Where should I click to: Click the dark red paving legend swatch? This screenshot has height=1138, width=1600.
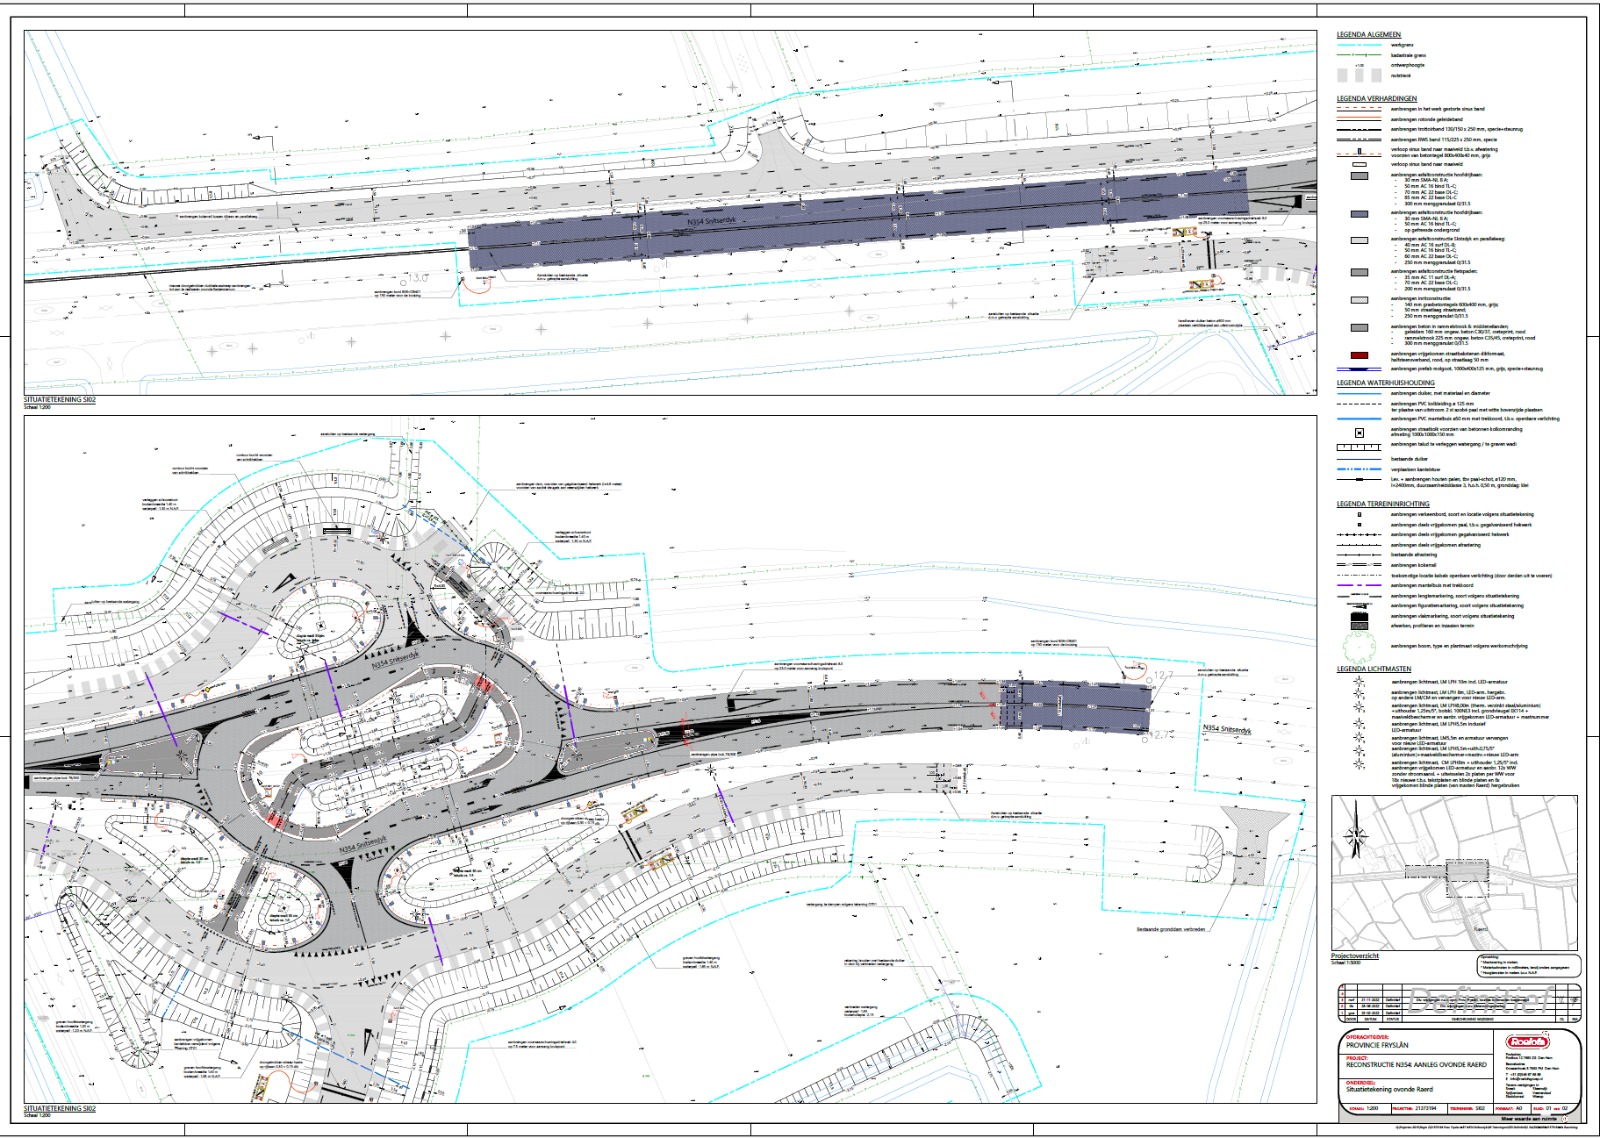point(1359,355)
